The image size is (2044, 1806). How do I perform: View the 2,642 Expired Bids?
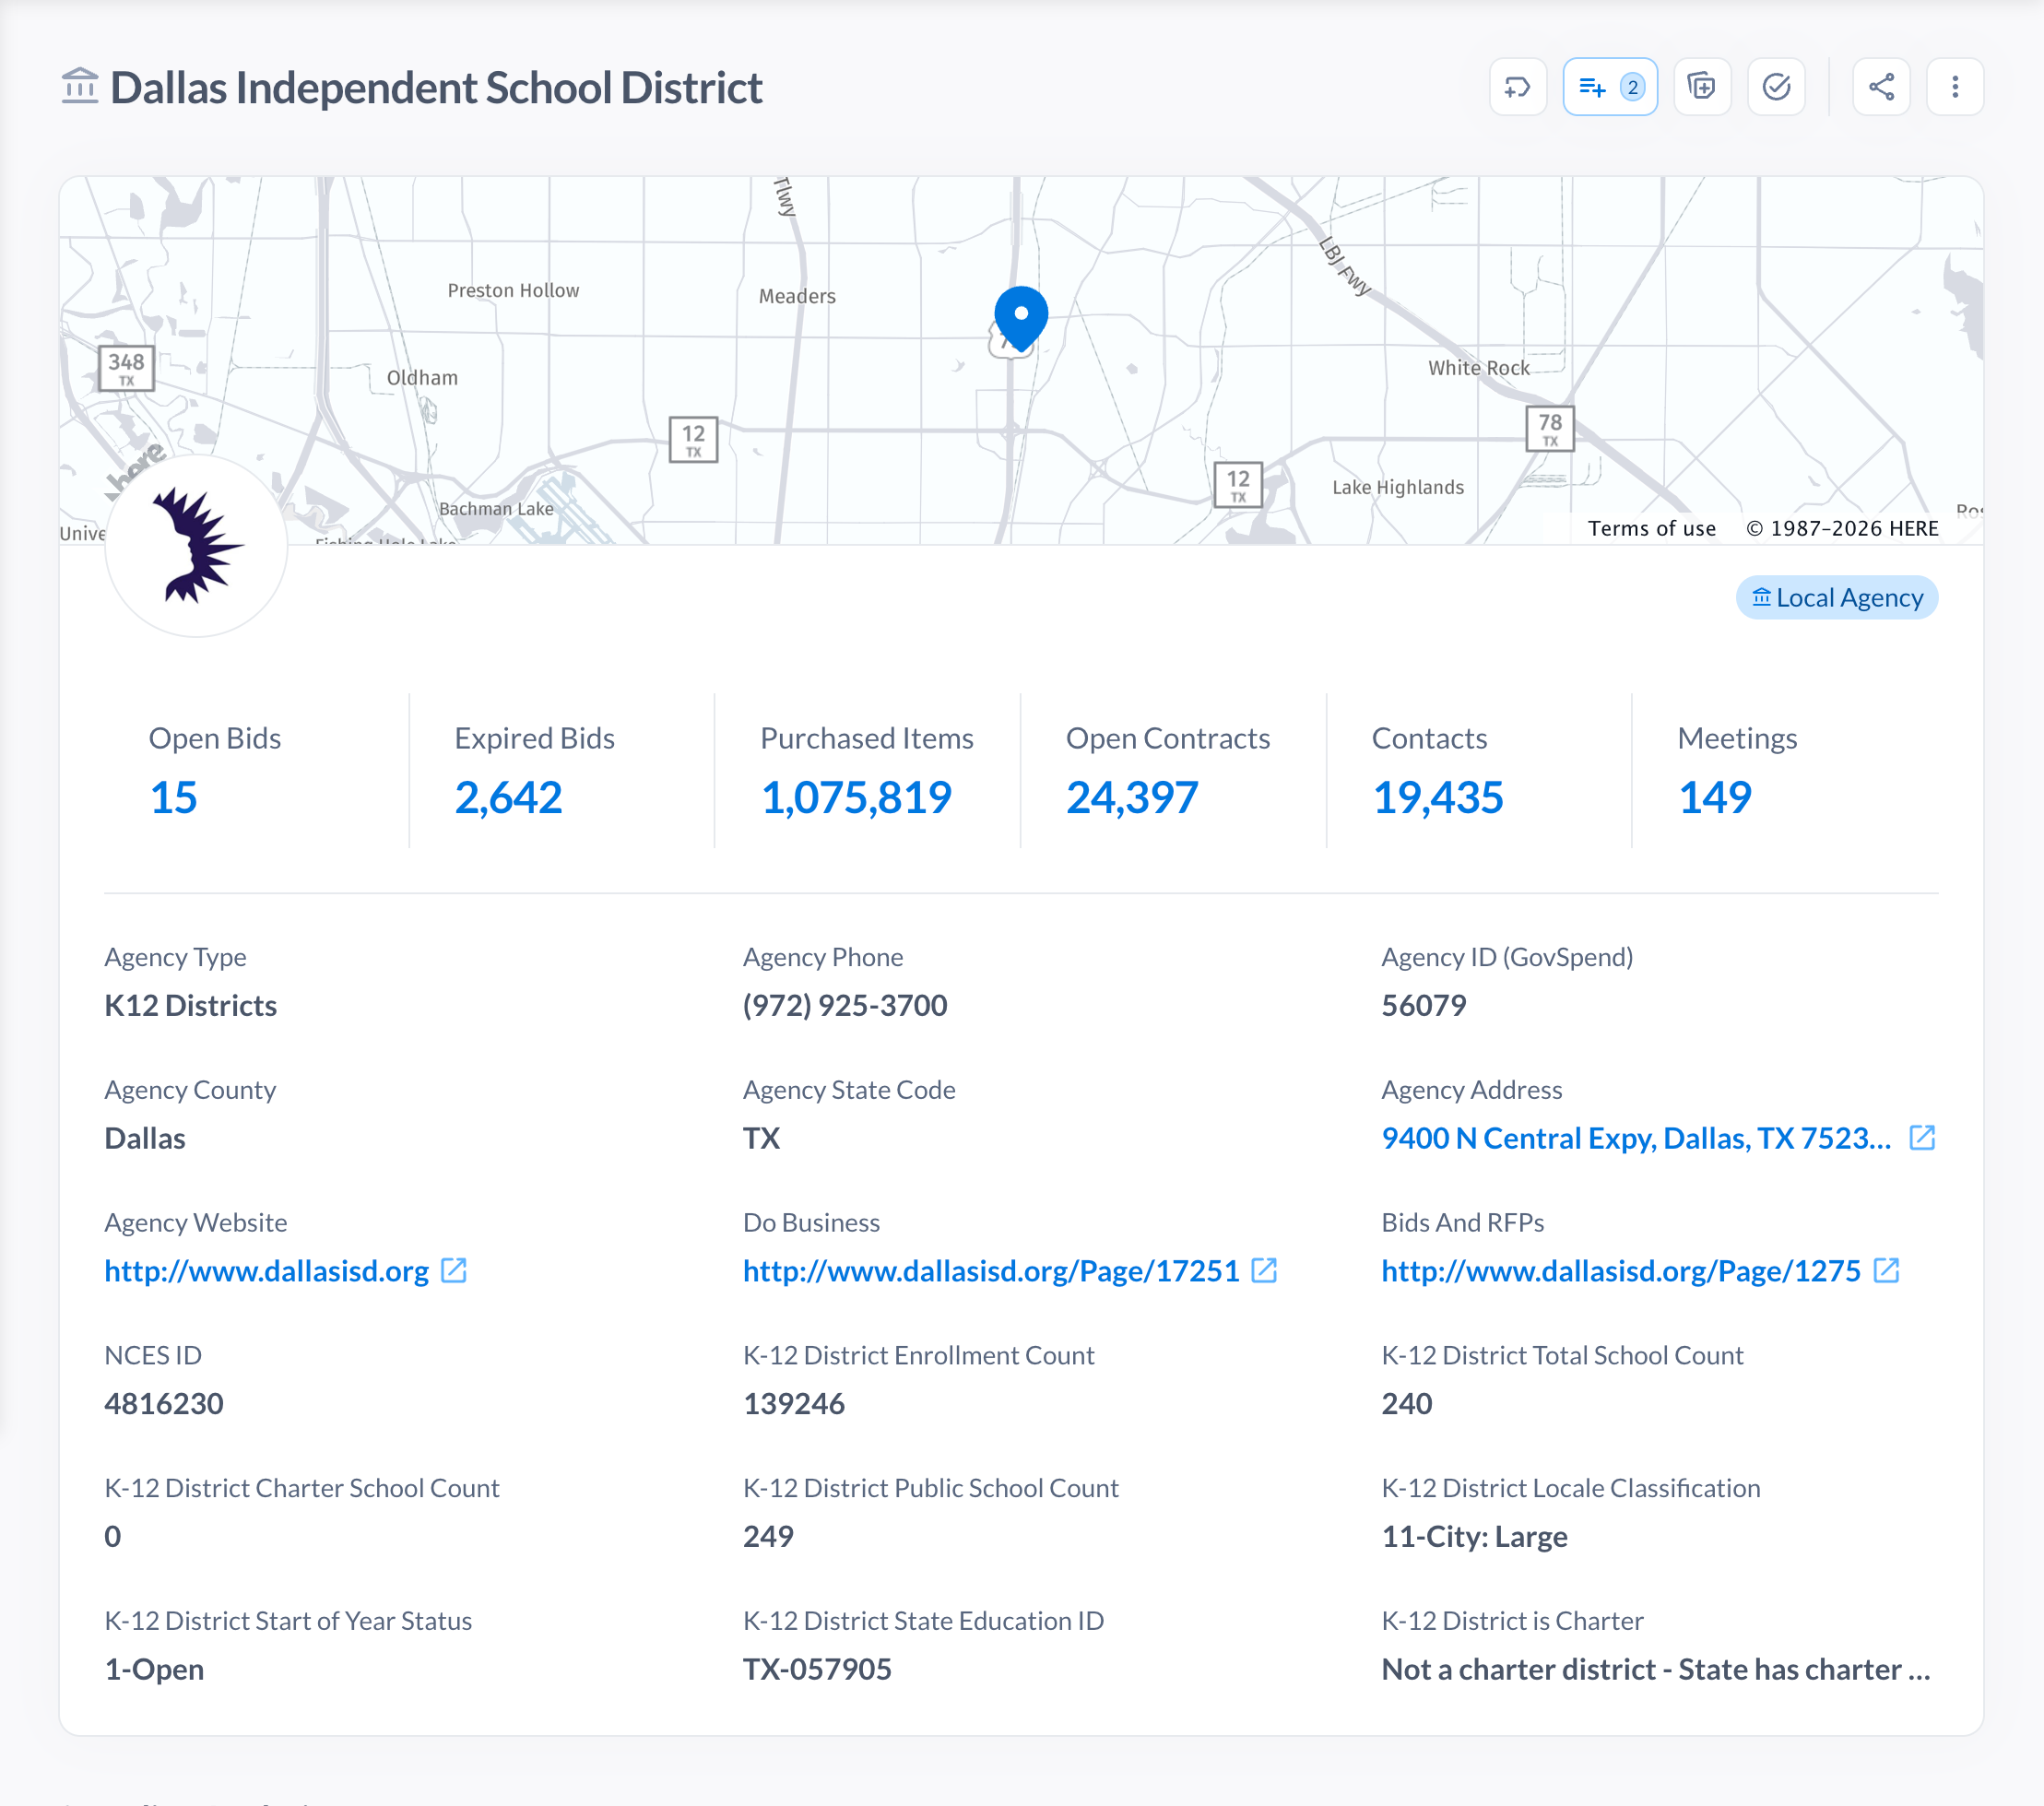pyautogui.click(x=508, y=797)
